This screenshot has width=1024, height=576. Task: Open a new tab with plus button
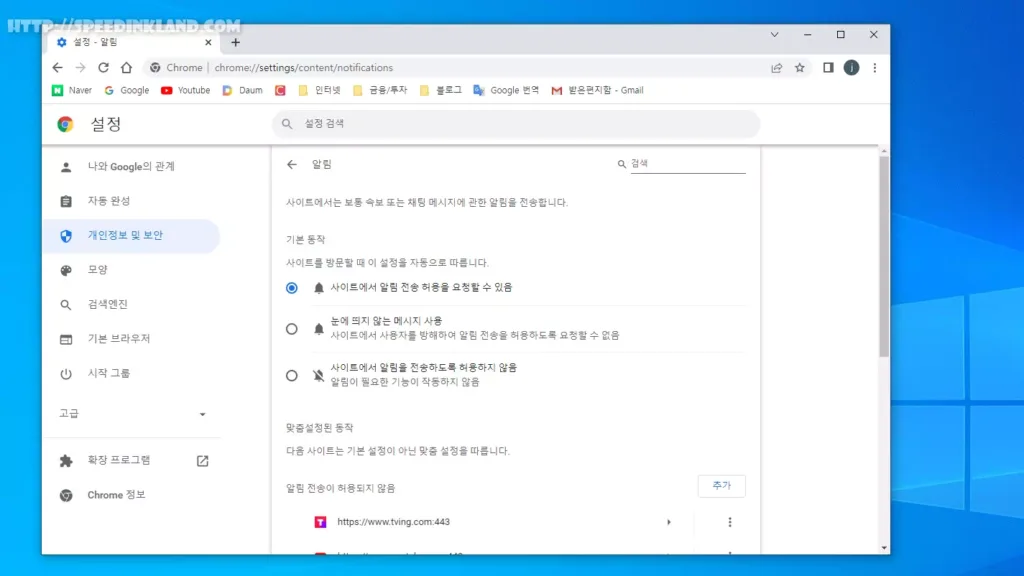(236, 42)
